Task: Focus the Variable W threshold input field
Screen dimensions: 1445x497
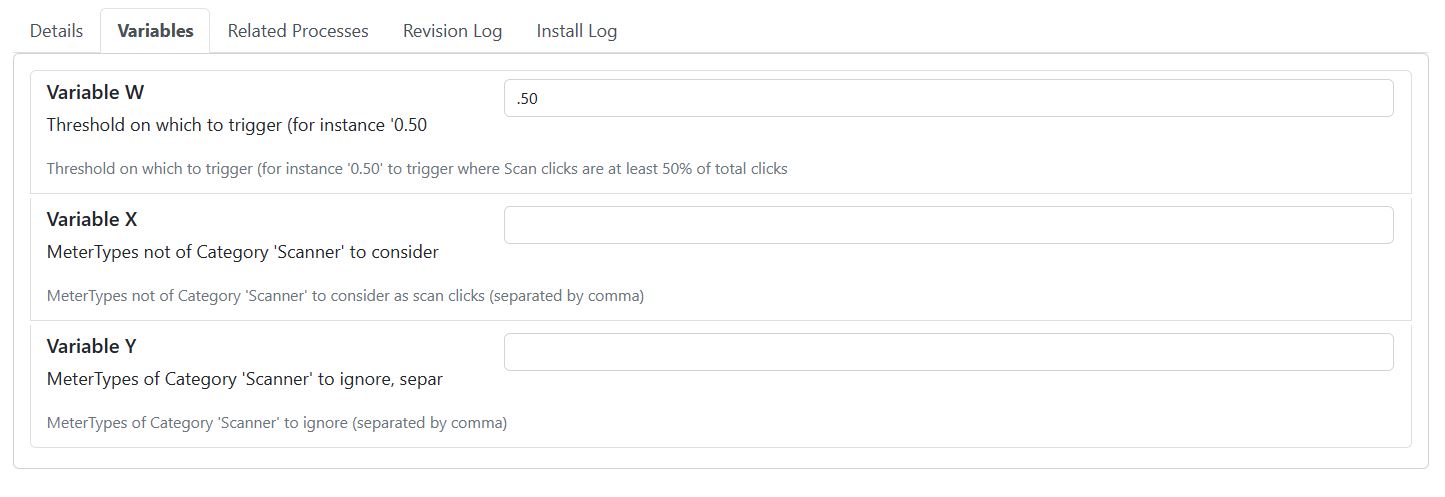Action: pyautogui.click(x=948, y=98)
